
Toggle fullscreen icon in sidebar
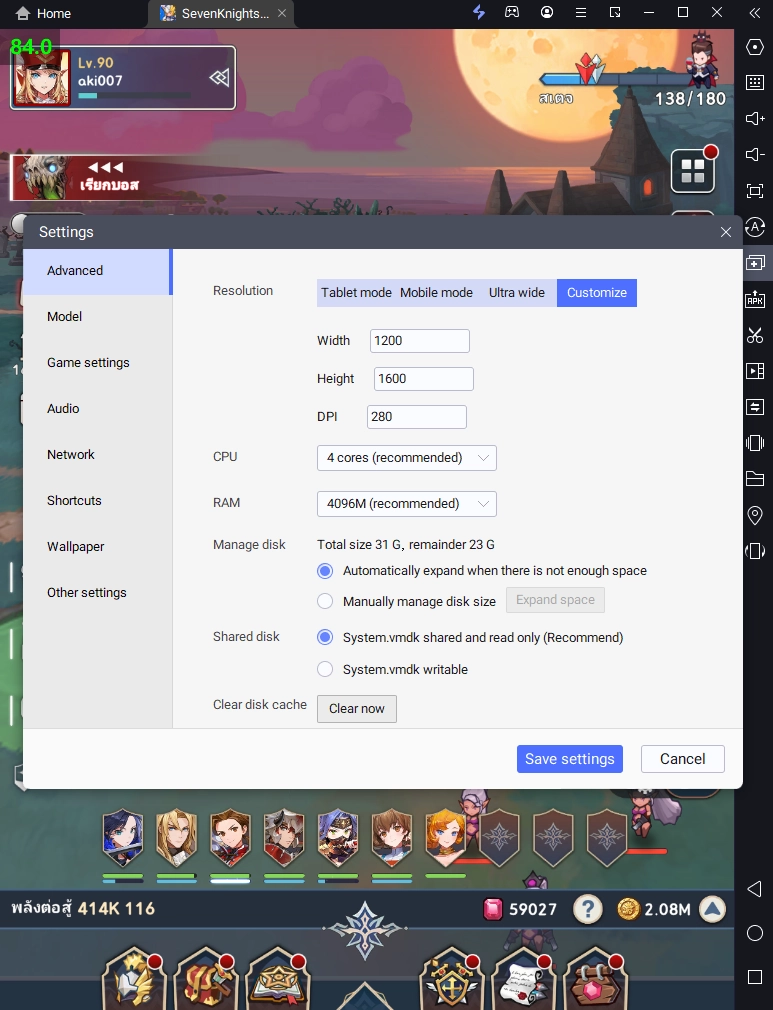[x=755, y=191]
